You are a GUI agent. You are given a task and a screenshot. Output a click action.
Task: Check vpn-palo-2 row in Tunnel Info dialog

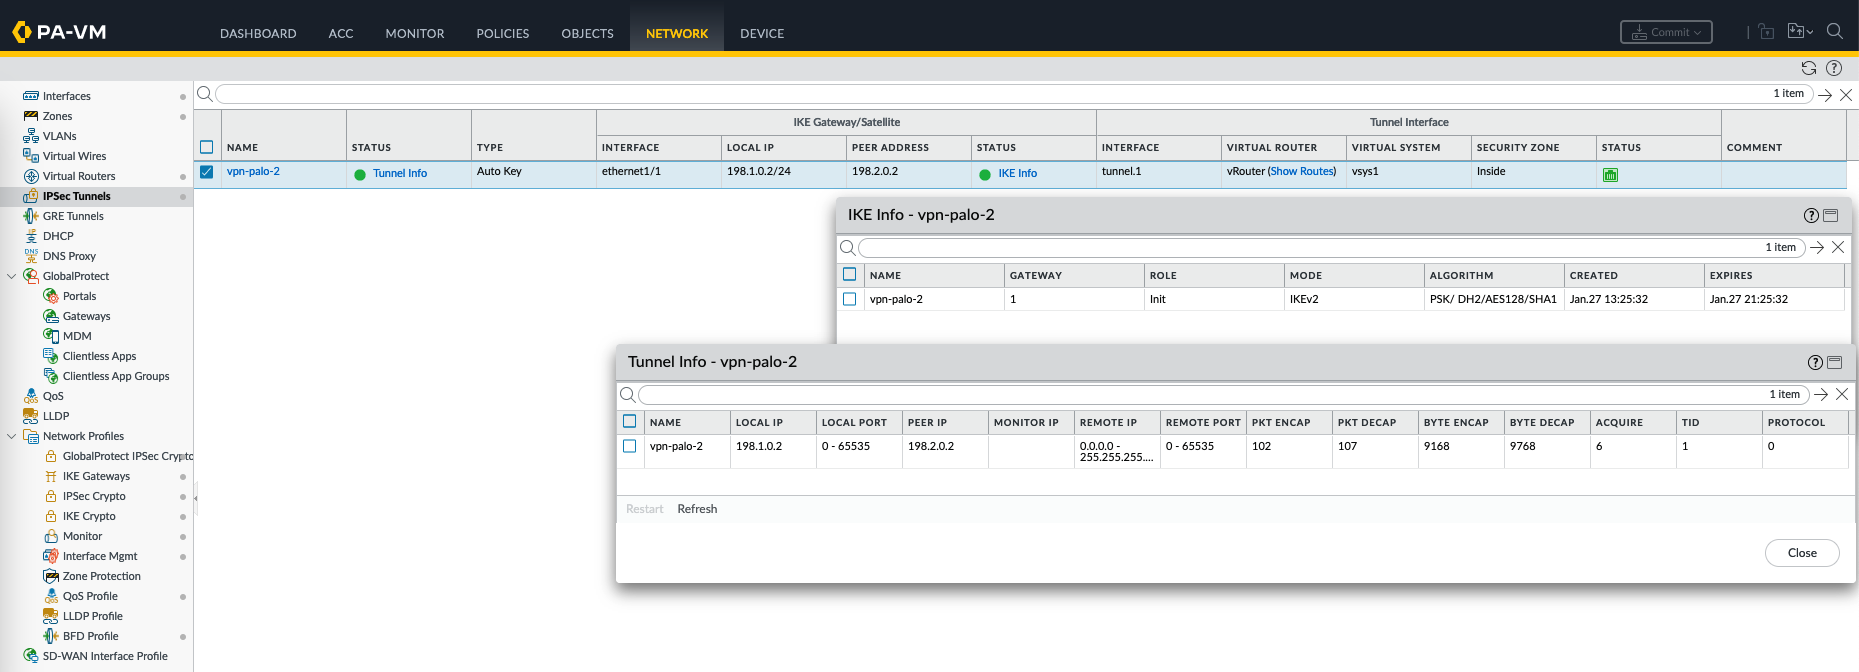point(630,446)
